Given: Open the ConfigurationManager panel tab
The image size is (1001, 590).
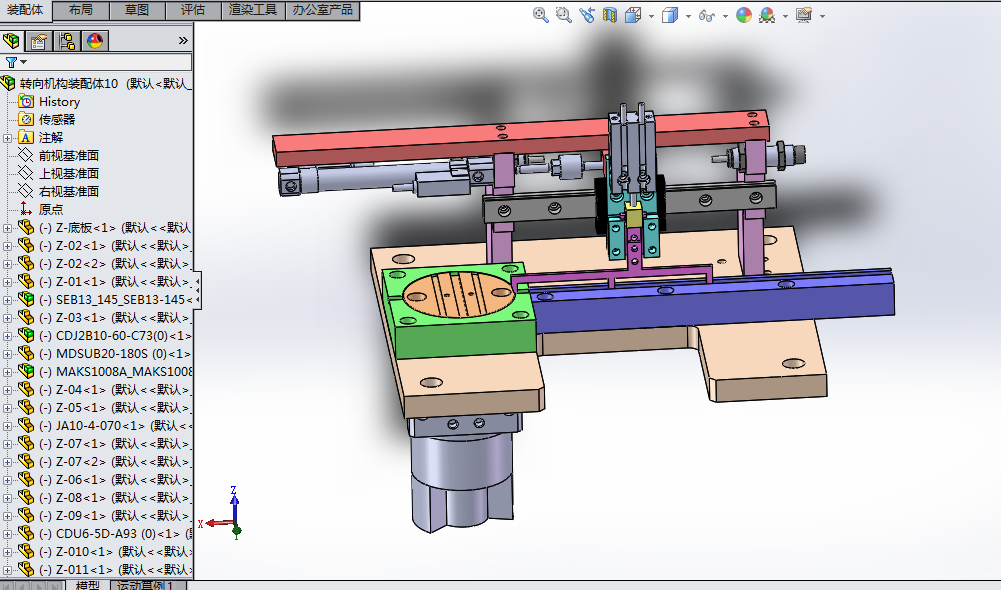Looking at the screenshot, I should [67, 41].
